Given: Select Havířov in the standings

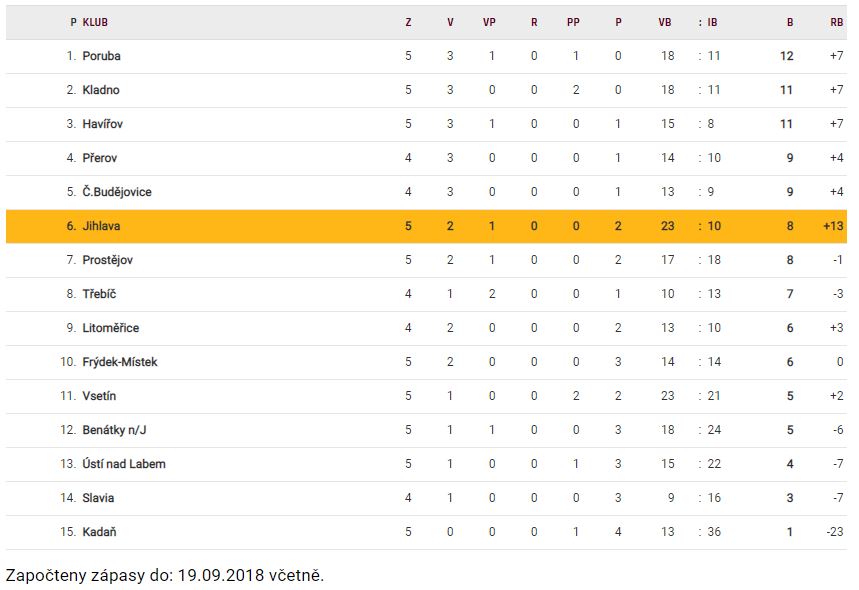Looking at the screenshot, I should click(x=103, y=124).
